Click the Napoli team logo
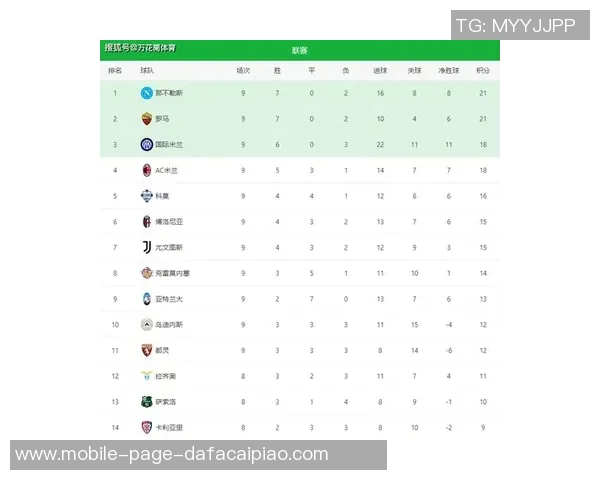Image resolution: width=600 pixels, height=480 pixels. 147,93
